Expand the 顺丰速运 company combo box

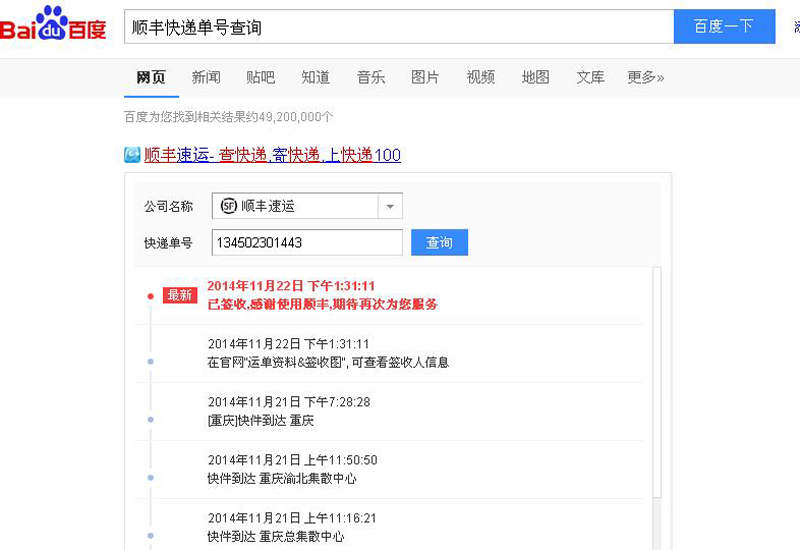[306, 206]
